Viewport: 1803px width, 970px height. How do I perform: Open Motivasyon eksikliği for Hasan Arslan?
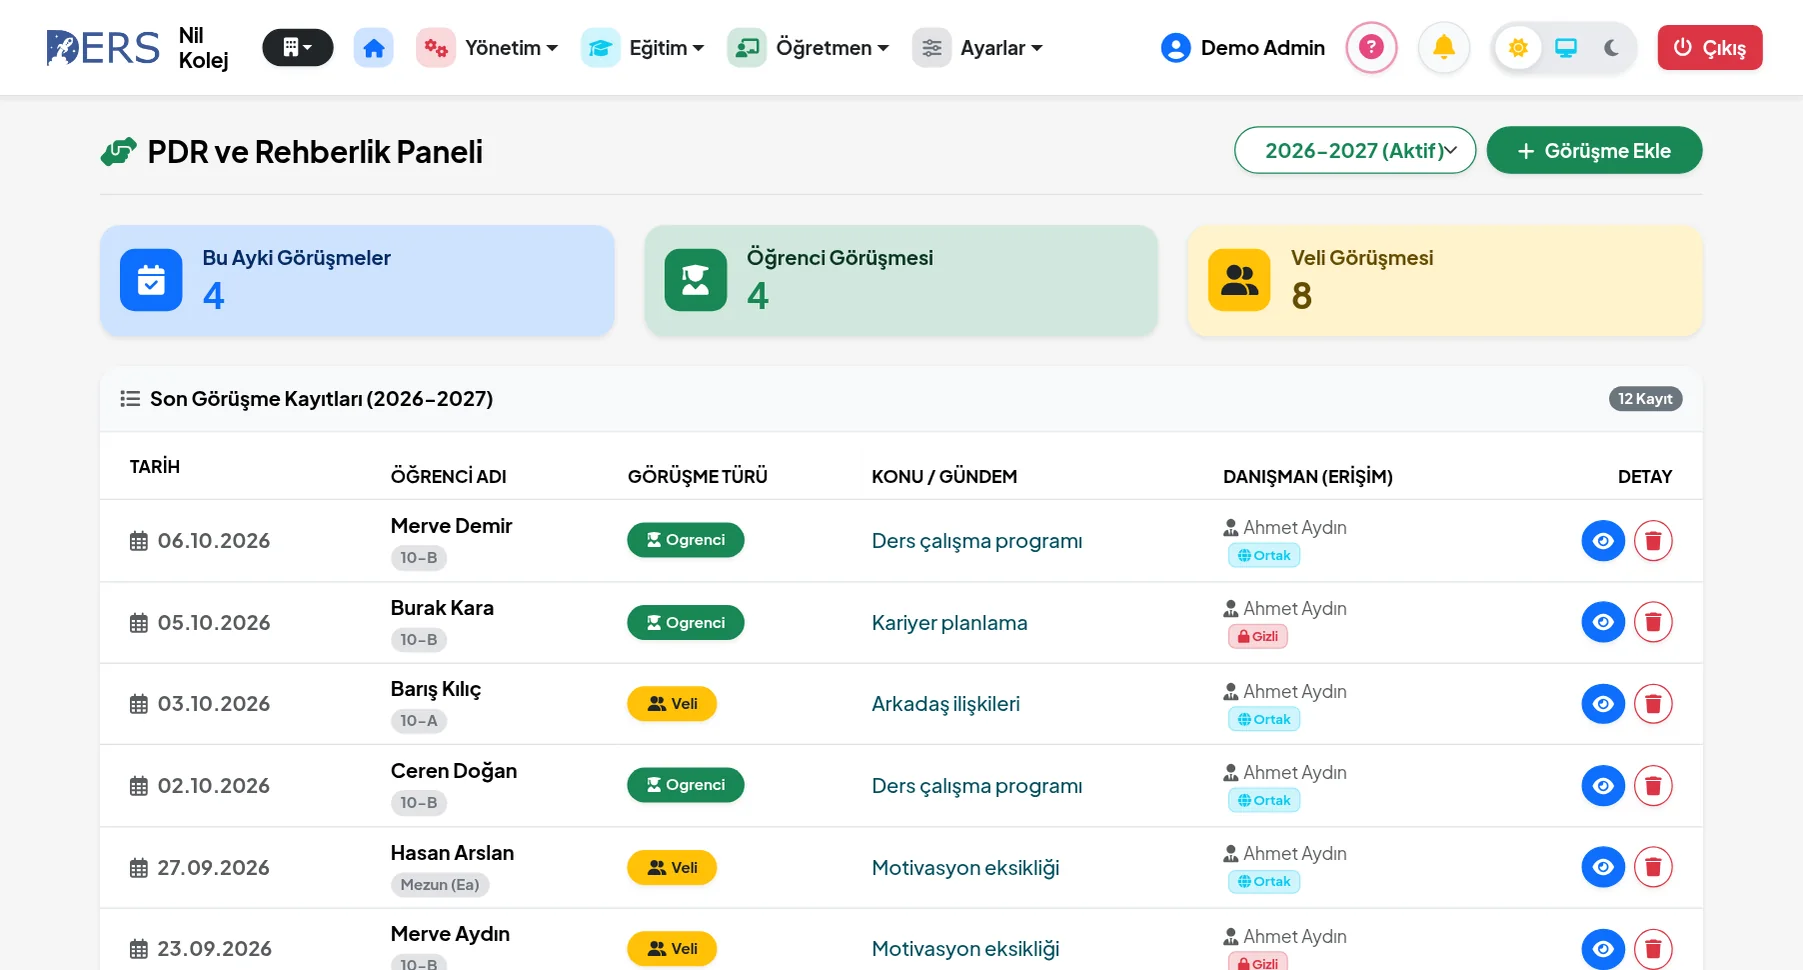[965, 868]
